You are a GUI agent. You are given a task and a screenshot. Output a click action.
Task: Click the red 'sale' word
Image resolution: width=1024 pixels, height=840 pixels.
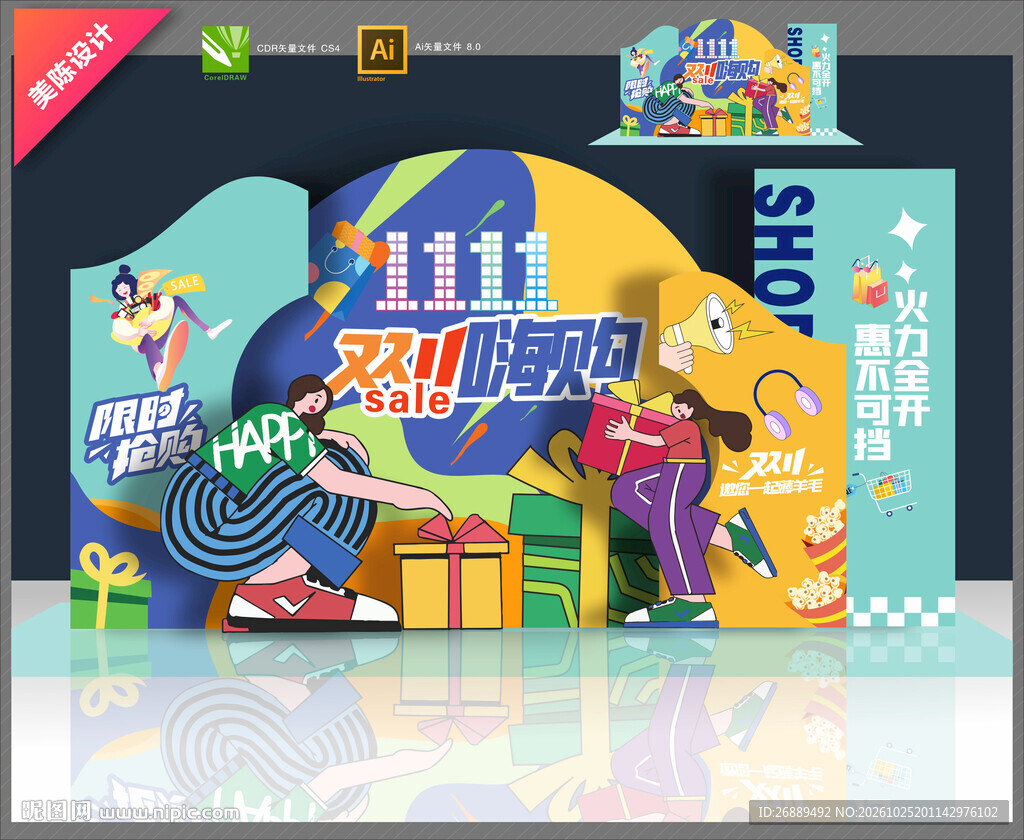(408, 400)
